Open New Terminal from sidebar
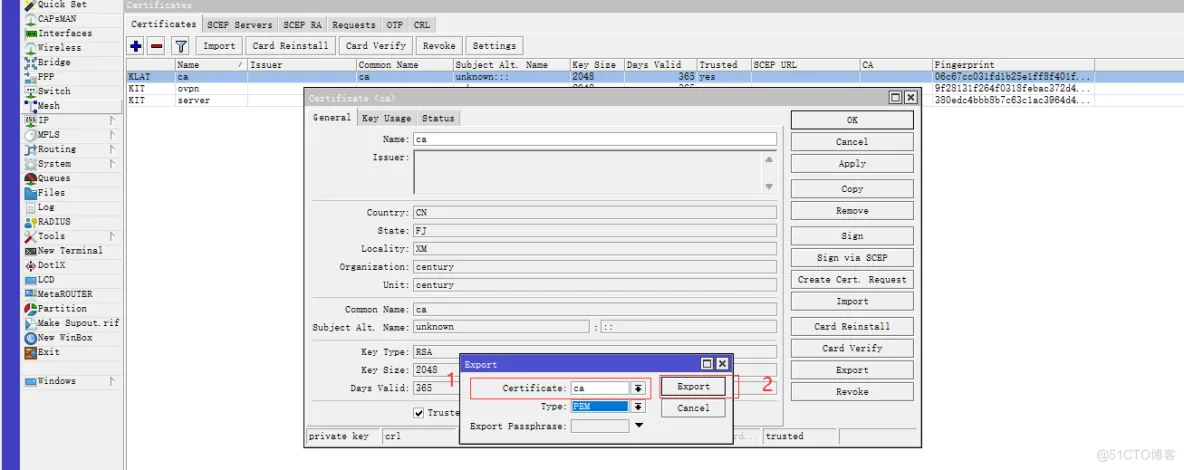 (69, 251)
